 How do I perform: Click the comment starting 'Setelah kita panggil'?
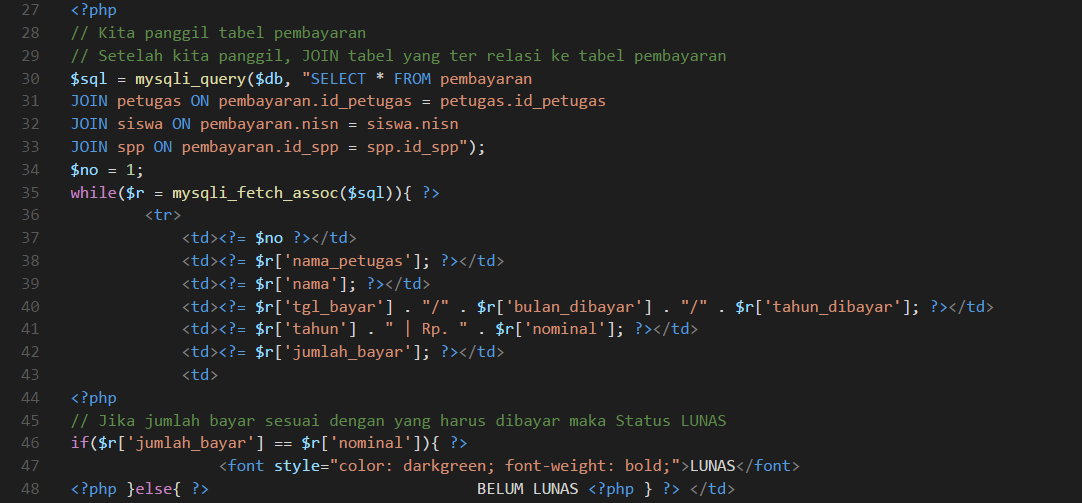pyautogui.click(x=398, y=56)
